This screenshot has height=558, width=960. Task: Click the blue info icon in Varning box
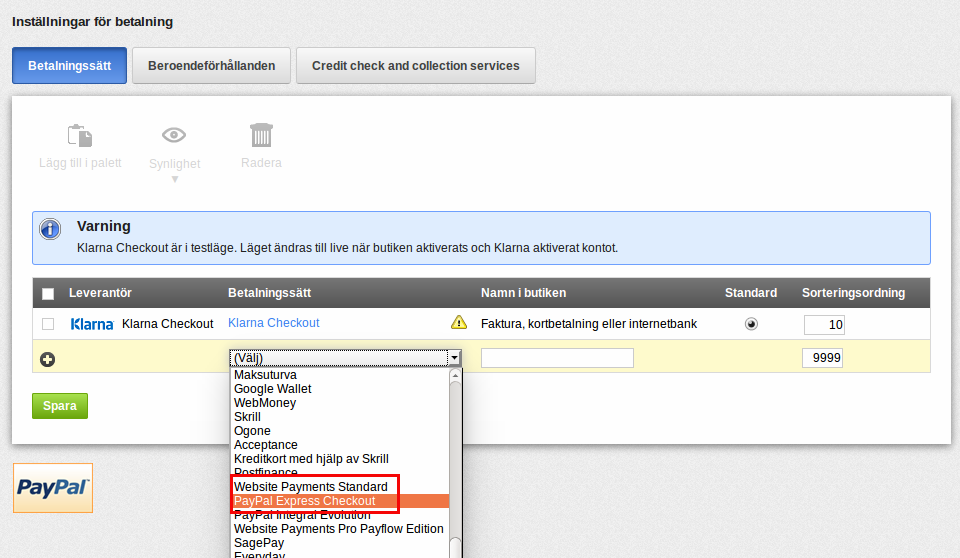(50, 229)
